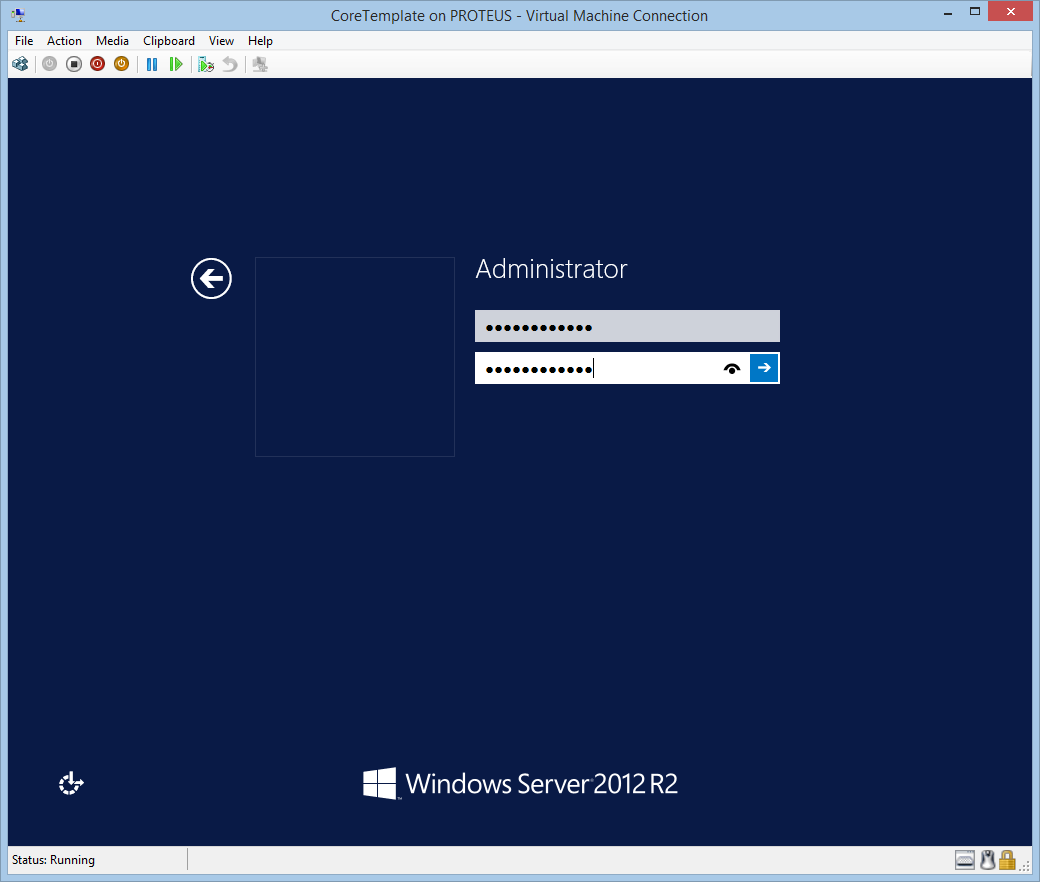Viewport: 1040px width, 882px height.
Task: Expand the Clipboard menu
Action: tap(169, 41)
